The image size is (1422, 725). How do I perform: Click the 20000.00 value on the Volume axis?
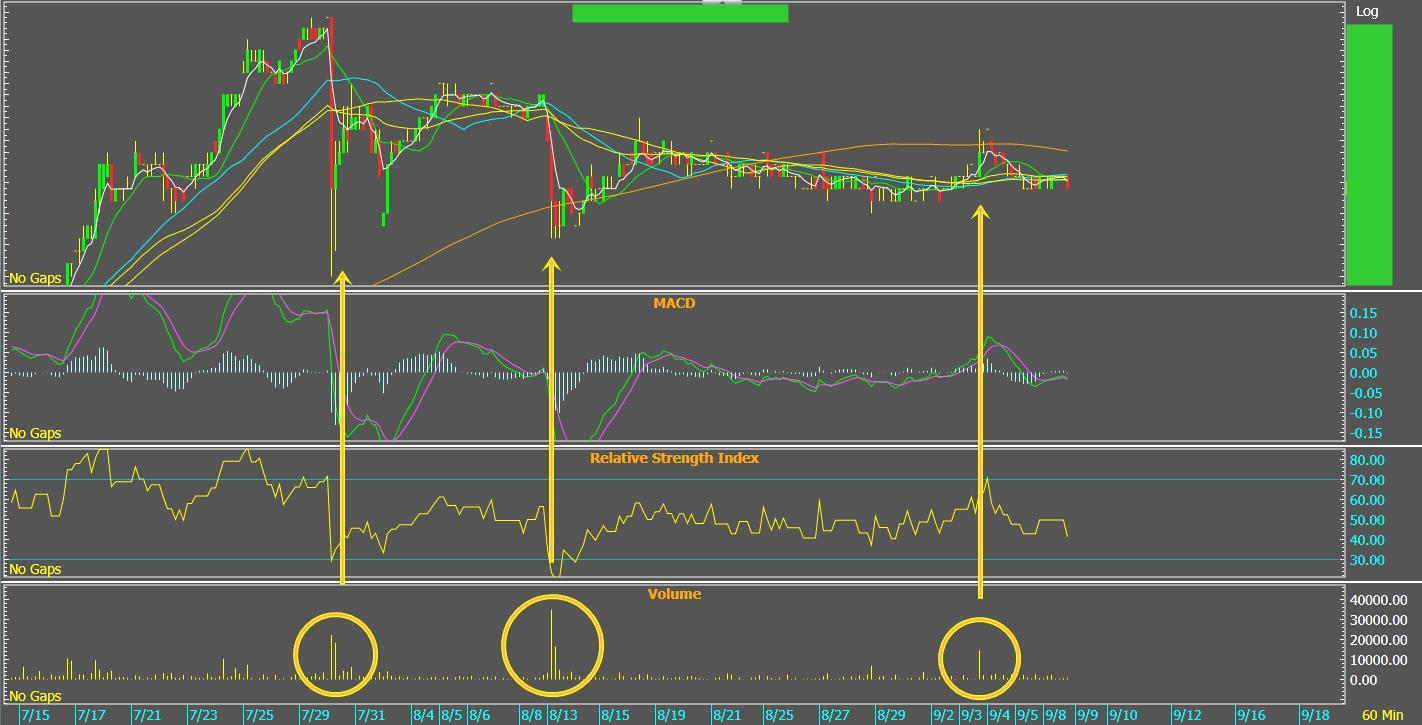click(1379, 640)
